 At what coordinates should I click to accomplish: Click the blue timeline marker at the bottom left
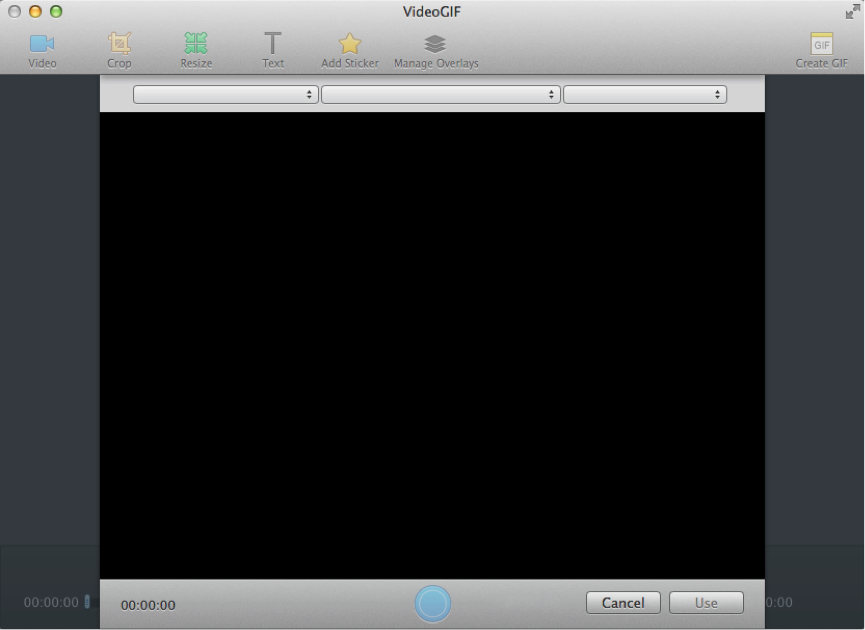(x=87, y=602)
